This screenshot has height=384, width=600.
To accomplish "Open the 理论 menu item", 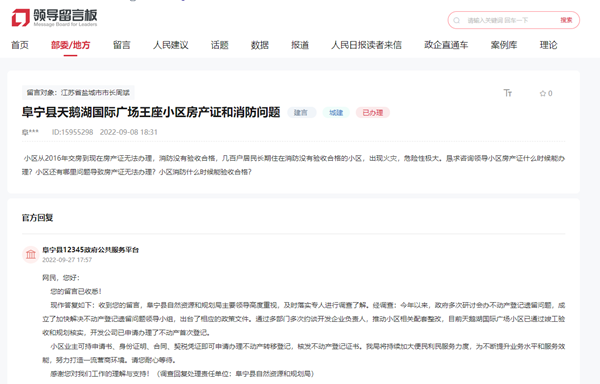I will pos(548,45).
